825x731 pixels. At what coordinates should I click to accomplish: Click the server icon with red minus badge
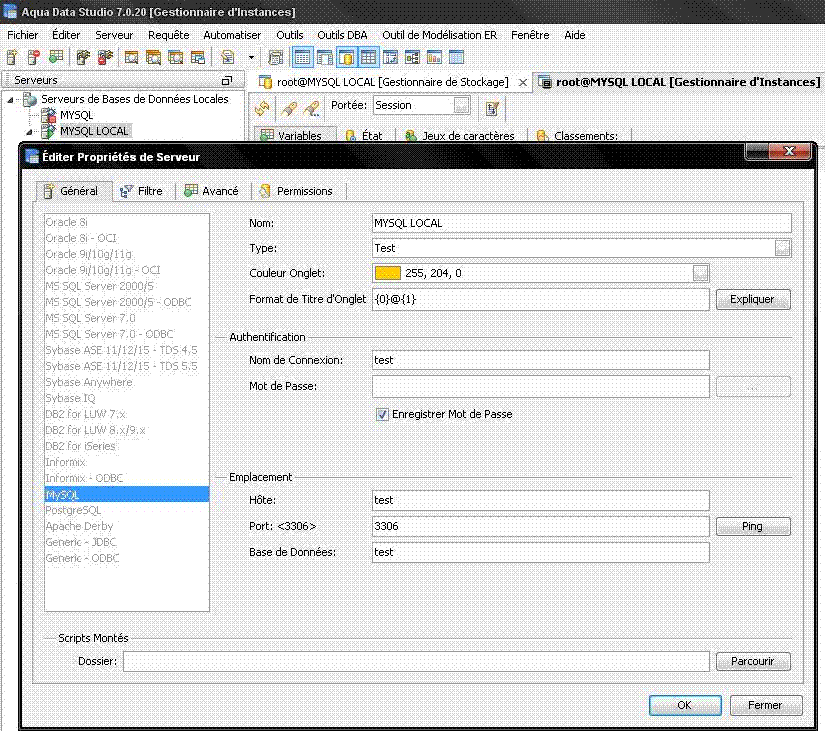(34, 57)
